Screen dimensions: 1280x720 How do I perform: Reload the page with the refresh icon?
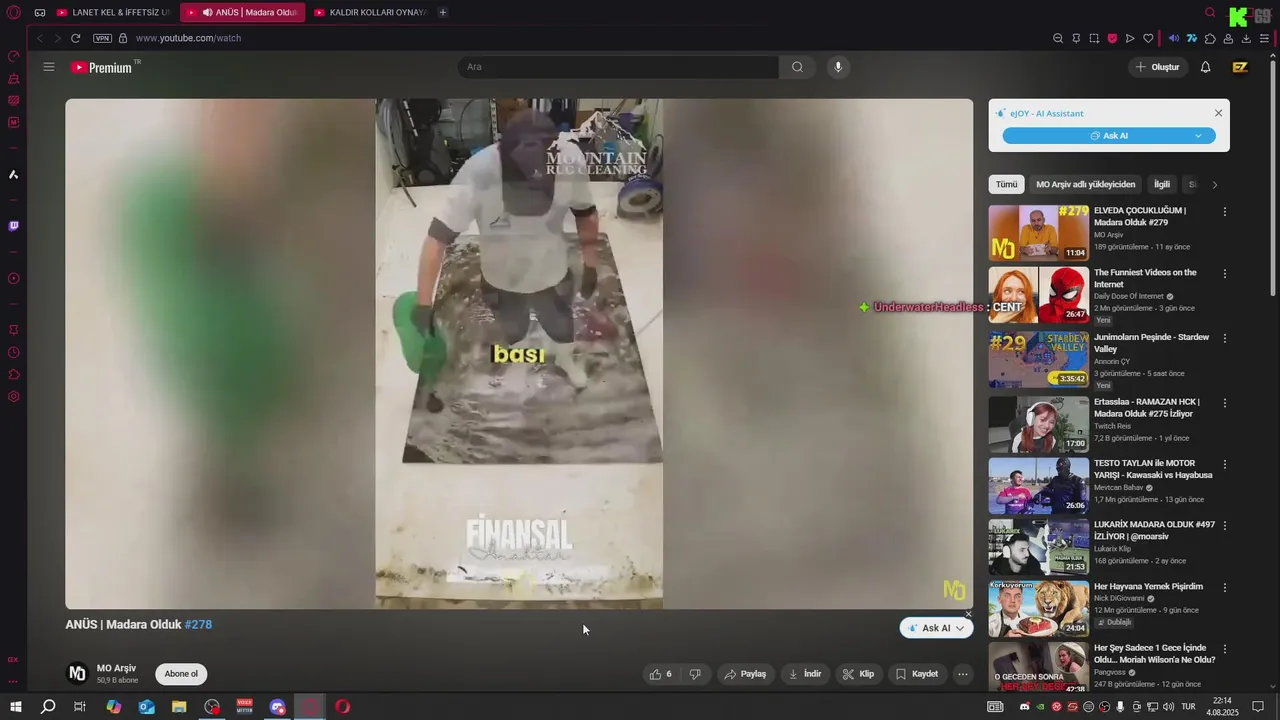[75, 38]
